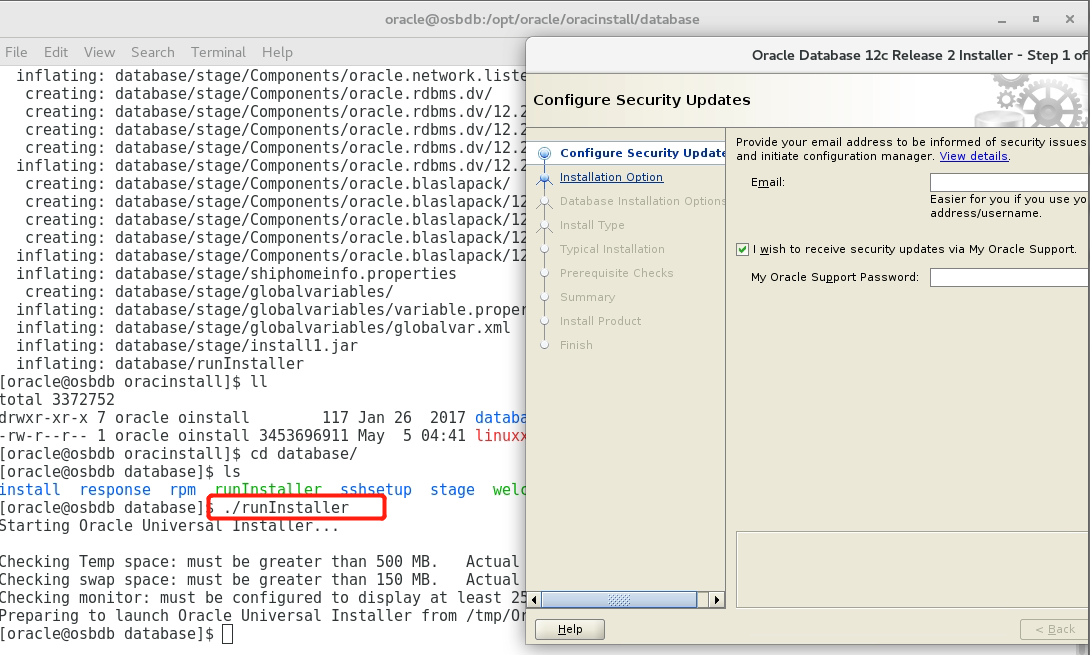The image size is (1090, 655).
Task: Click the terminal cursor at the last prompt
Action: (x=227, y=634)
